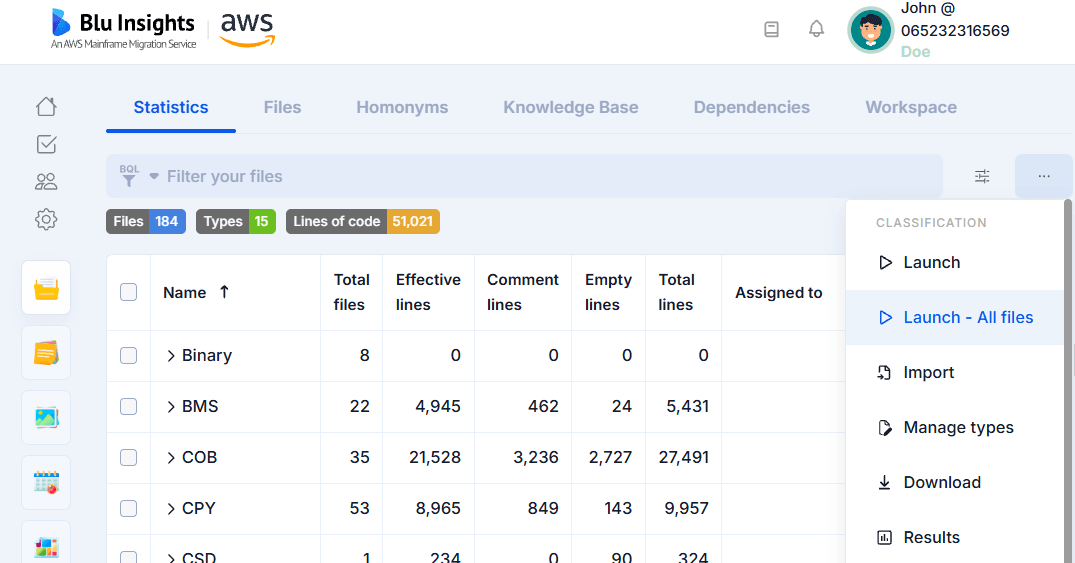
Task: Click the three-dots more actions button
Action: tap(1043, 176)
